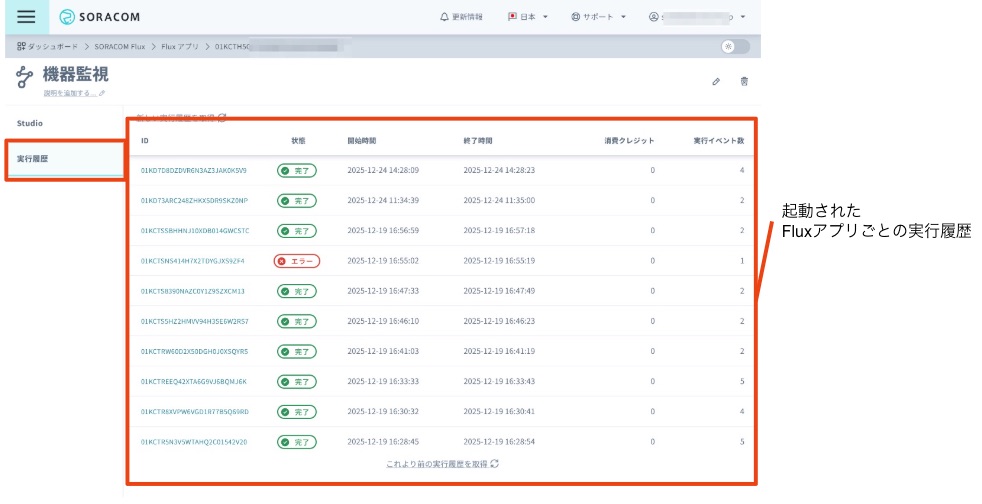Toggle the theme switch in breadcrumb bar

tap(734, 47)
